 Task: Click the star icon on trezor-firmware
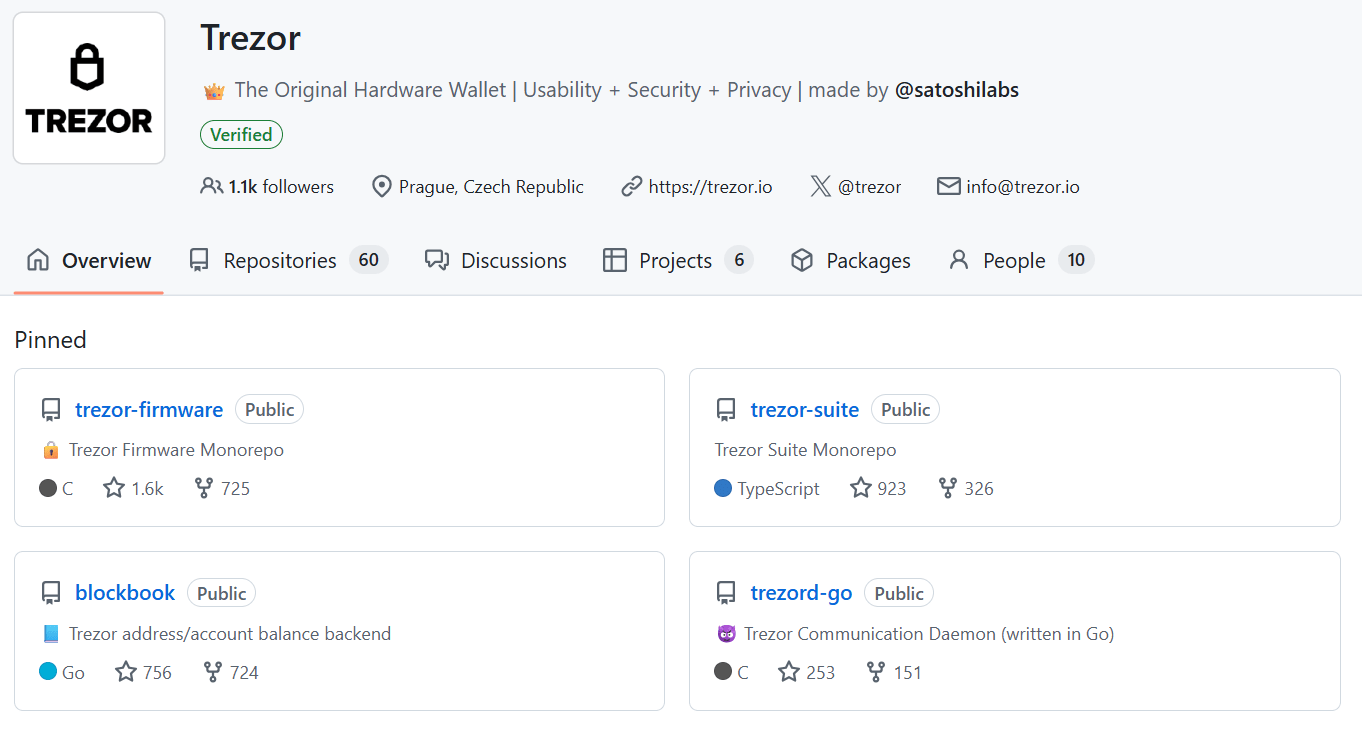[x=114, y=488]
